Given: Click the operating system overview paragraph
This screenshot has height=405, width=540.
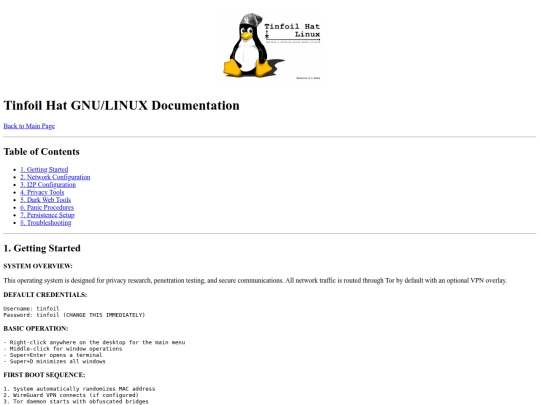Looking at the screenshot, I should pos(255,281).
